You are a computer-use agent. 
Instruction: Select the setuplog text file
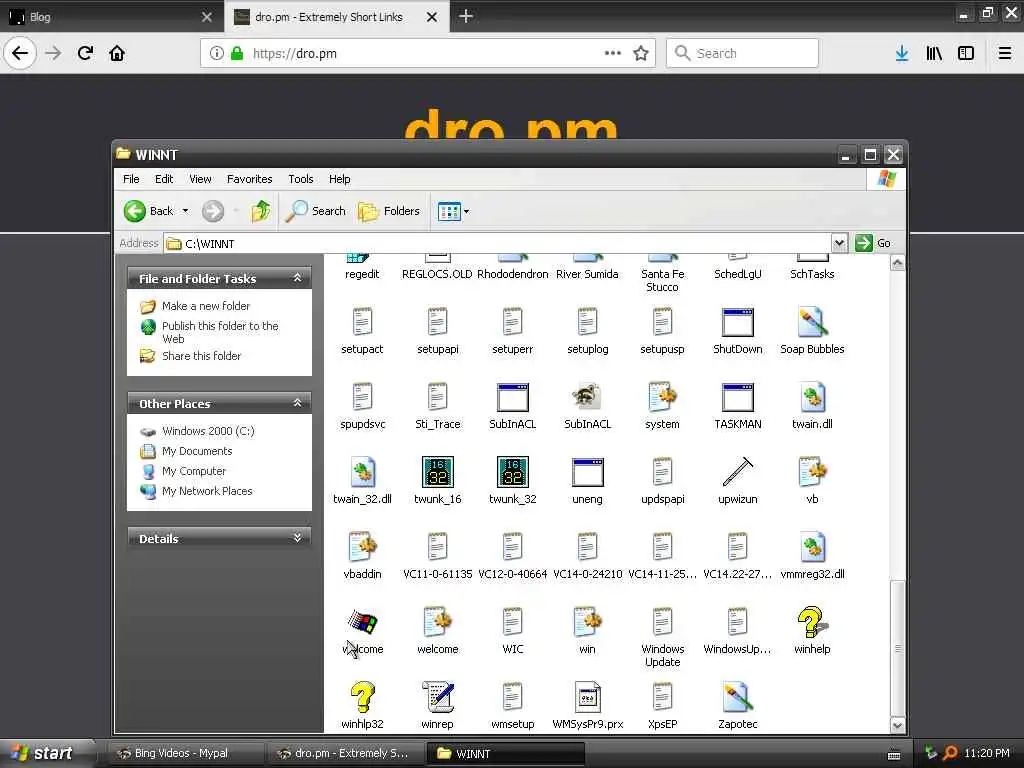click(x=587, y=323)
